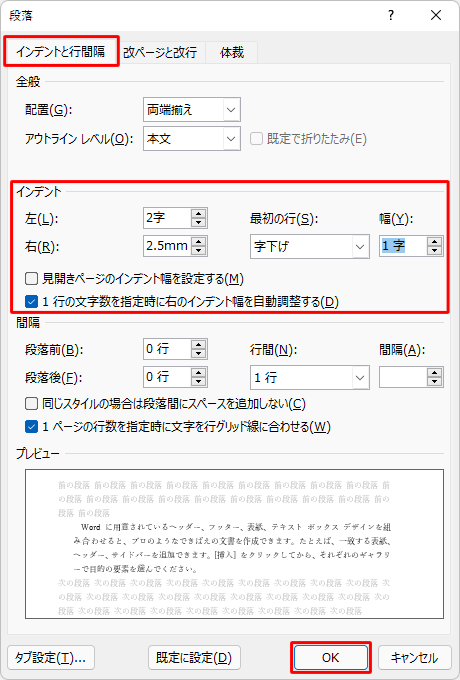This screenshot has width=460, height=680.
Task: Close the 段落 dialog with X
Action: click(436, 16)
